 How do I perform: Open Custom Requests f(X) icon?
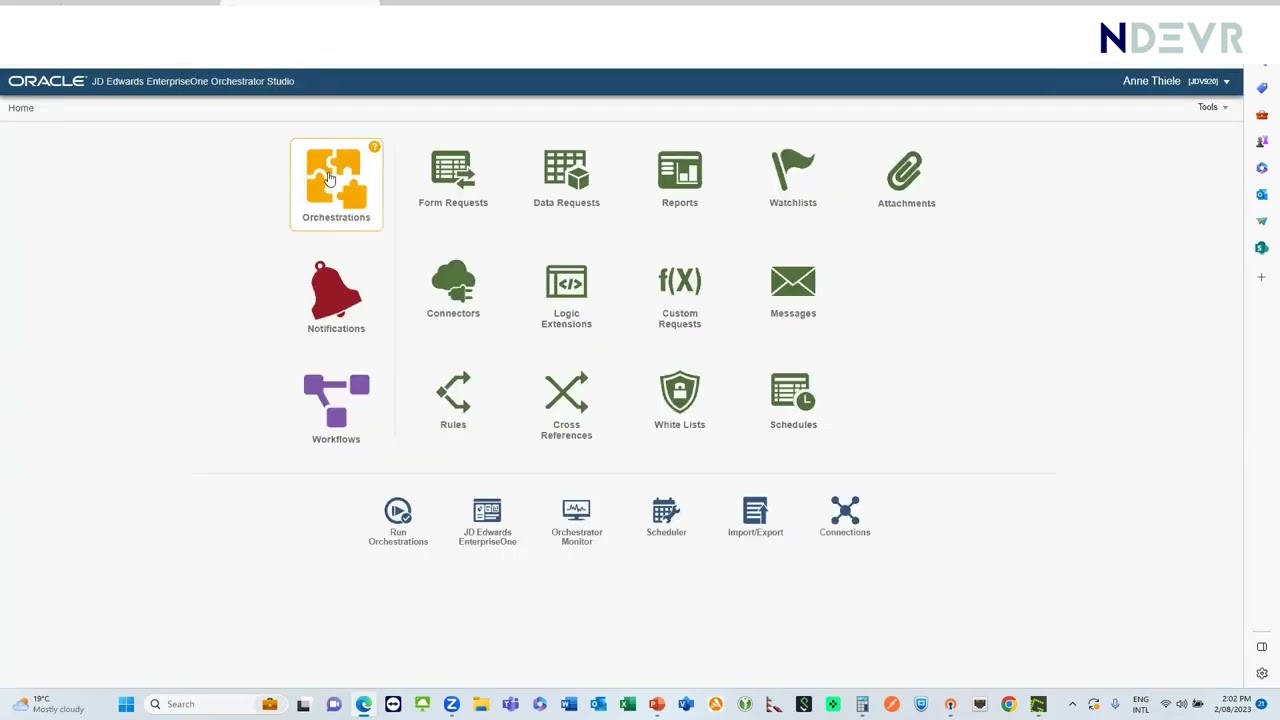click(679, 296)
